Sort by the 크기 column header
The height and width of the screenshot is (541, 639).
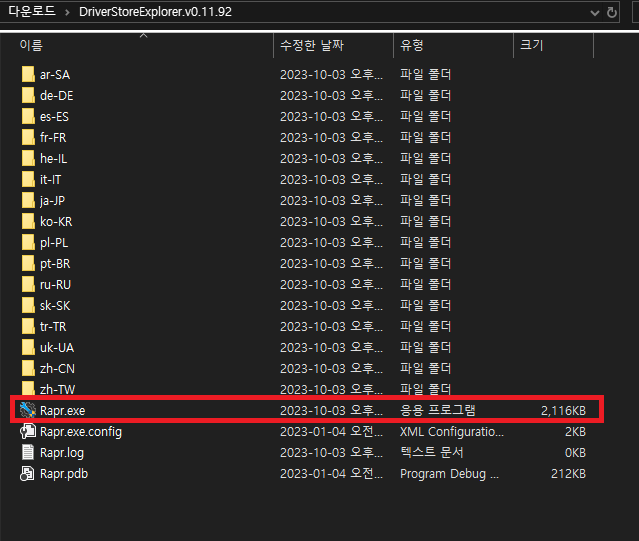point(531,45)
